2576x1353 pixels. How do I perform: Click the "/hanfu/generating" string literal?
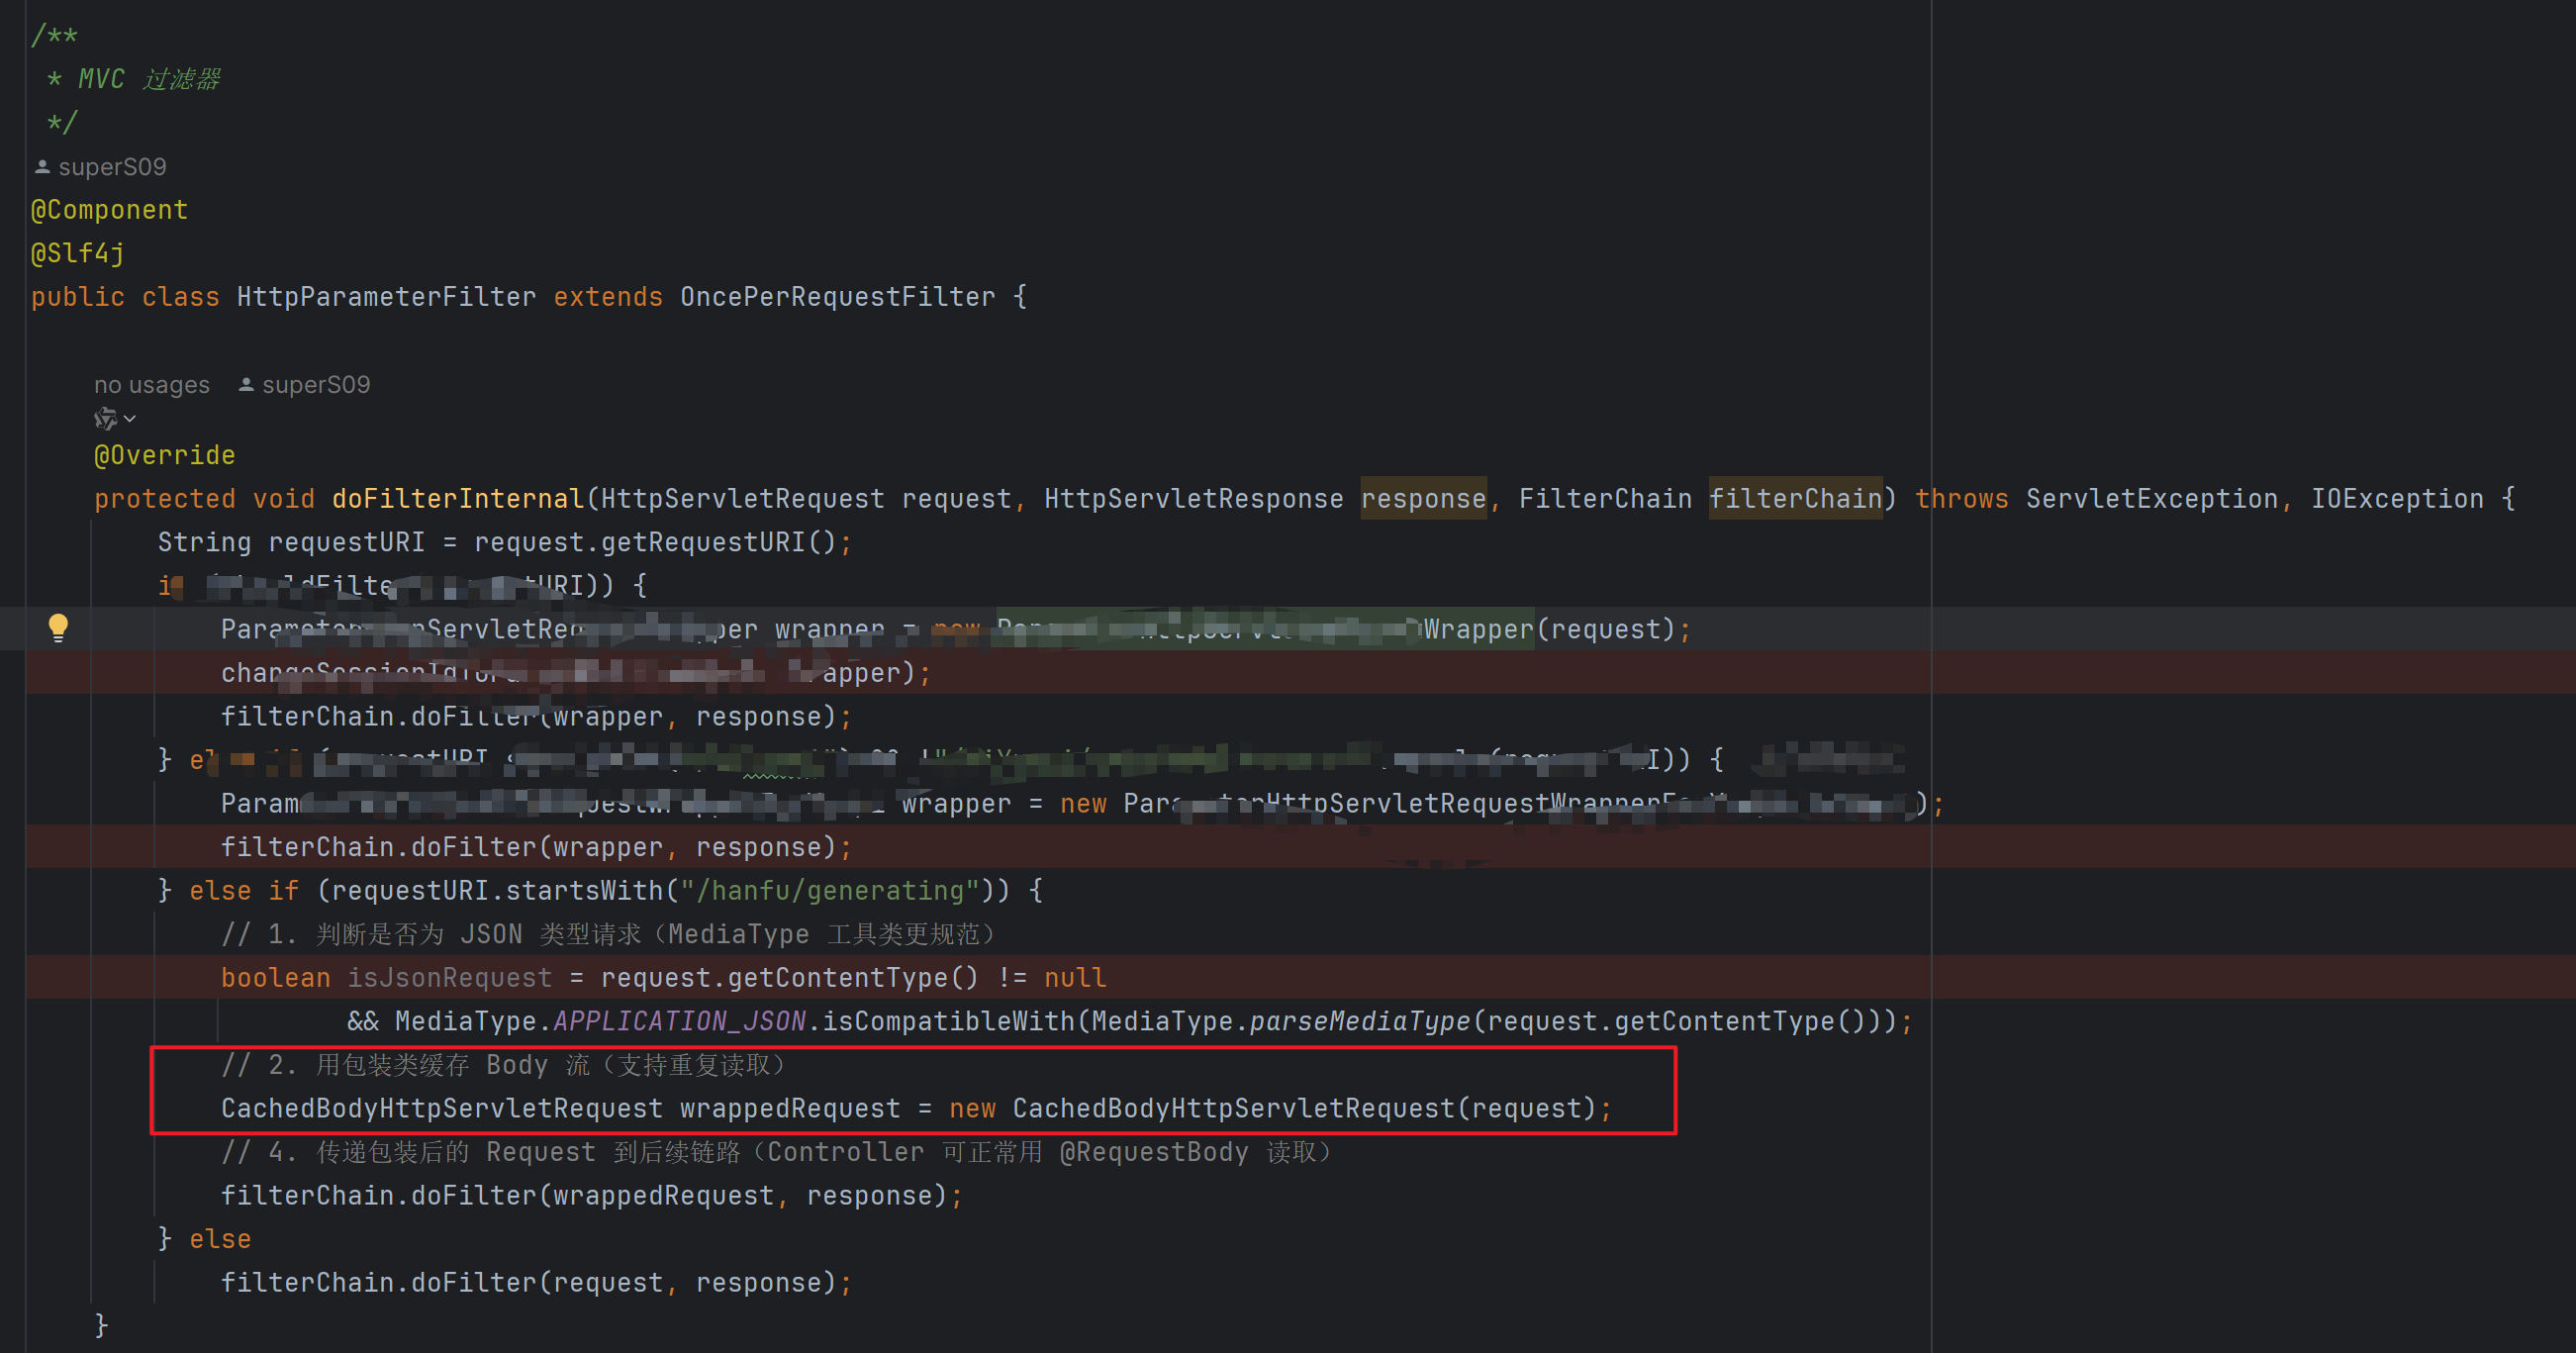click(829, 891)
